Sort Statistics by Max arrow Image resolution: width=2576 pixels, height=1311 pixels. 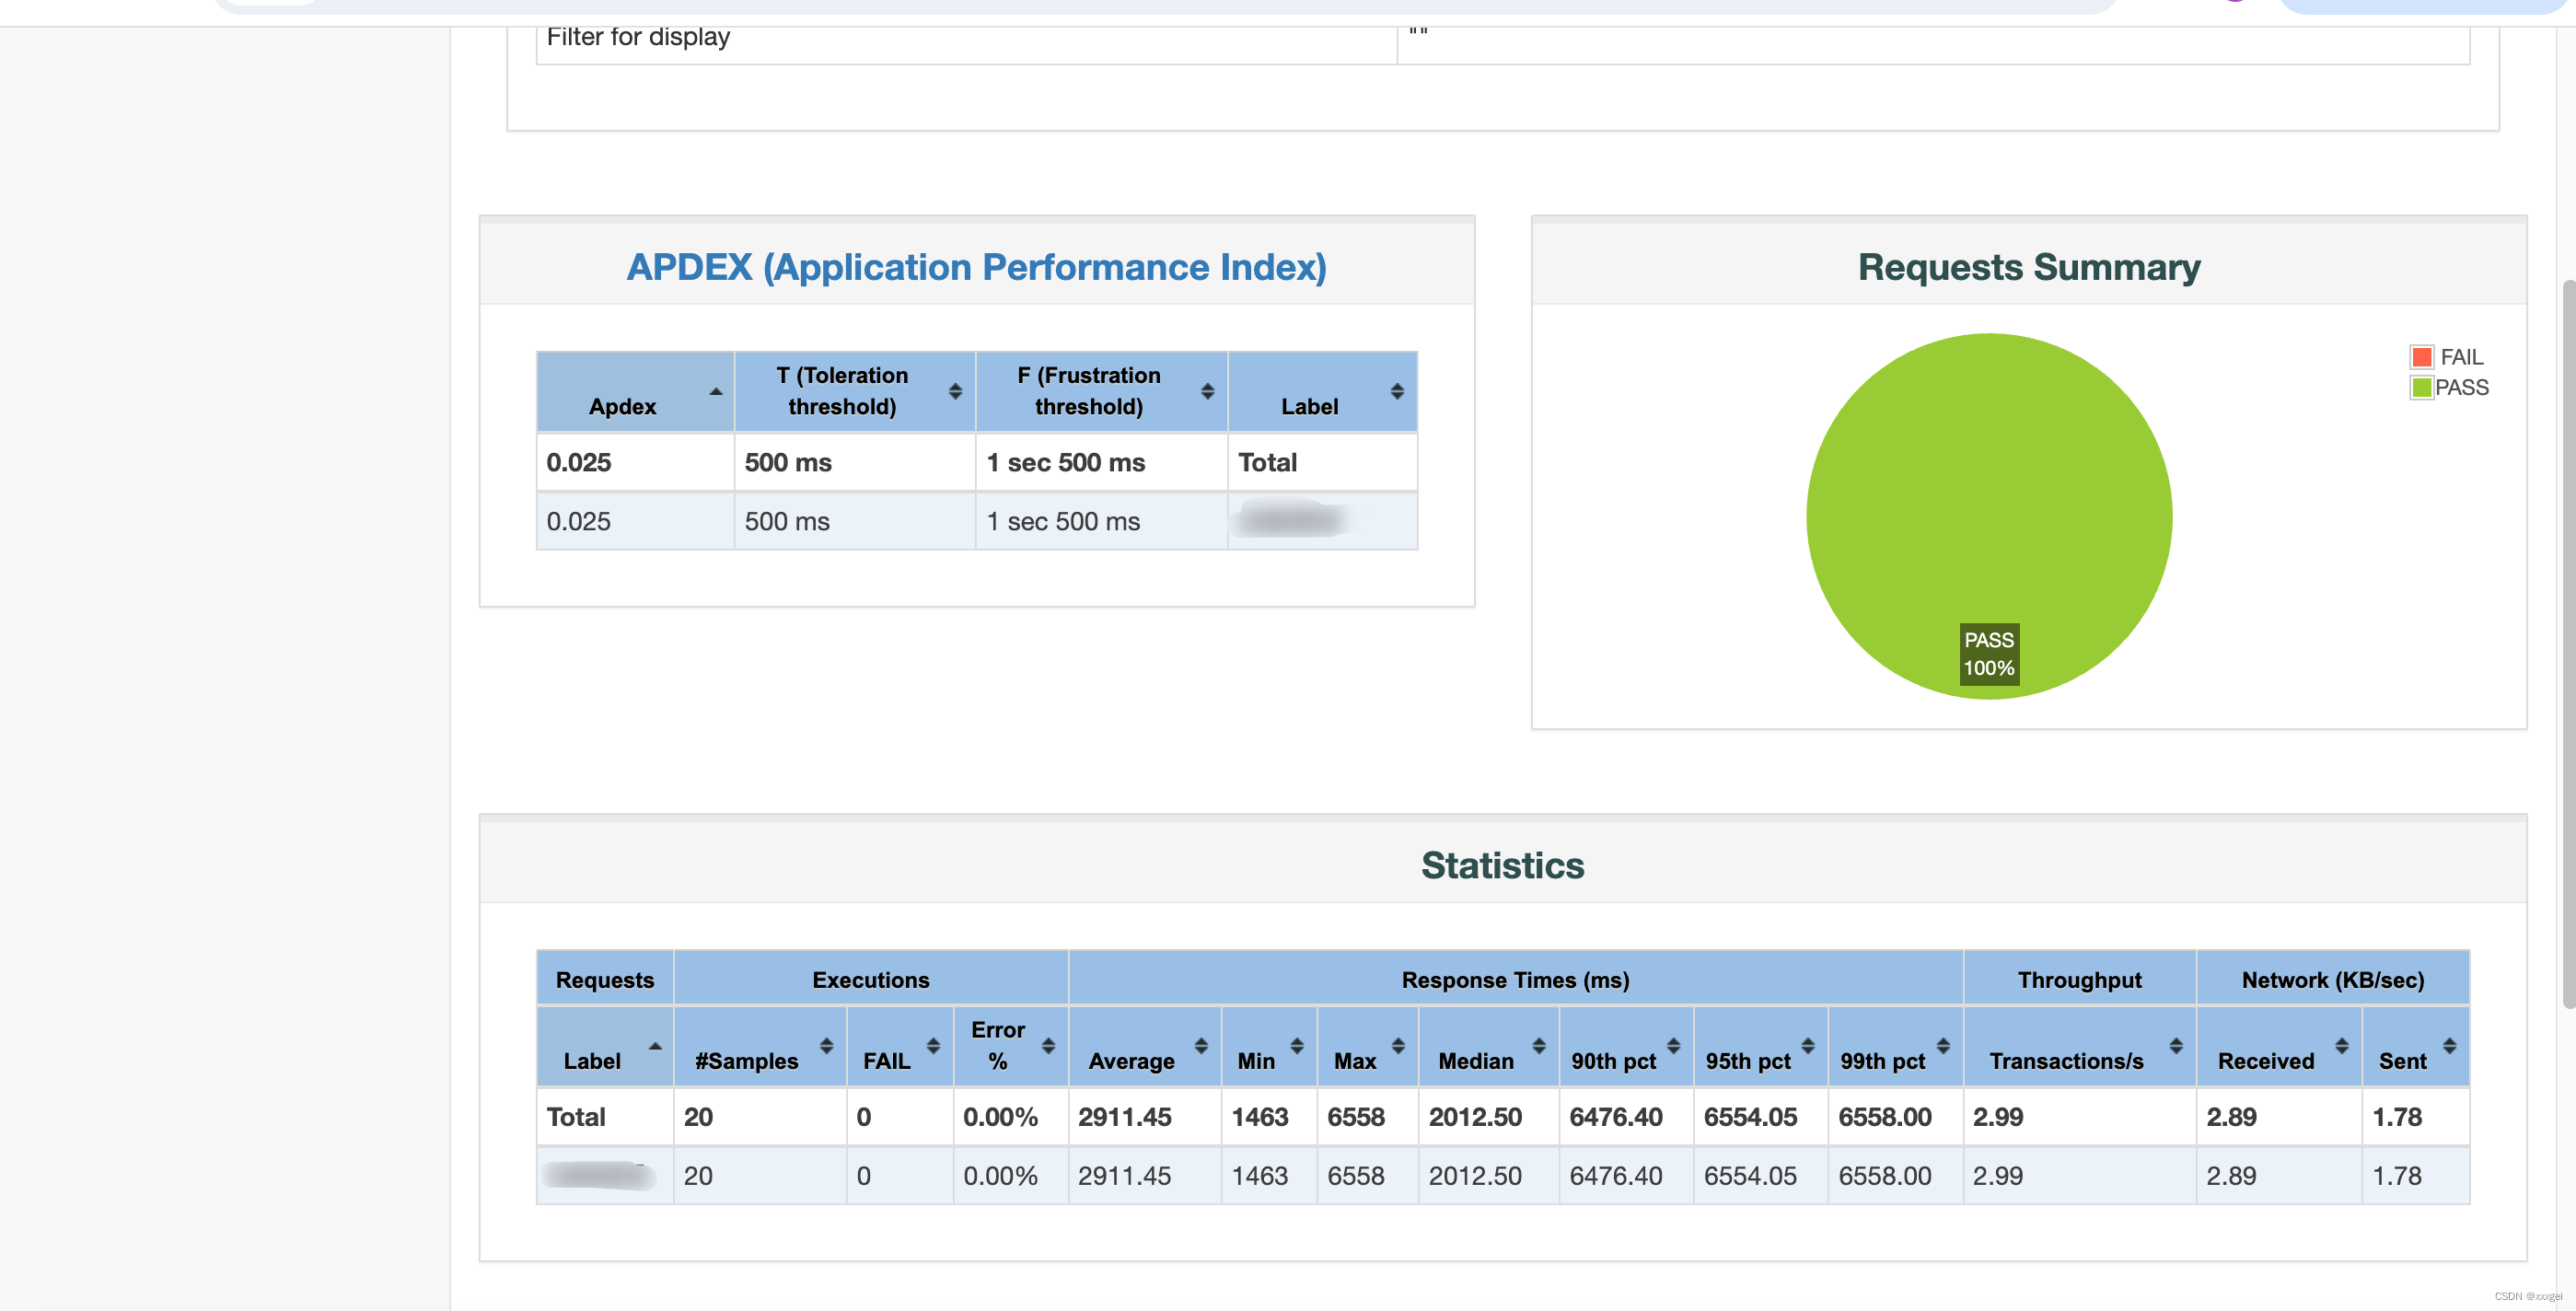coord(1398,1046)
